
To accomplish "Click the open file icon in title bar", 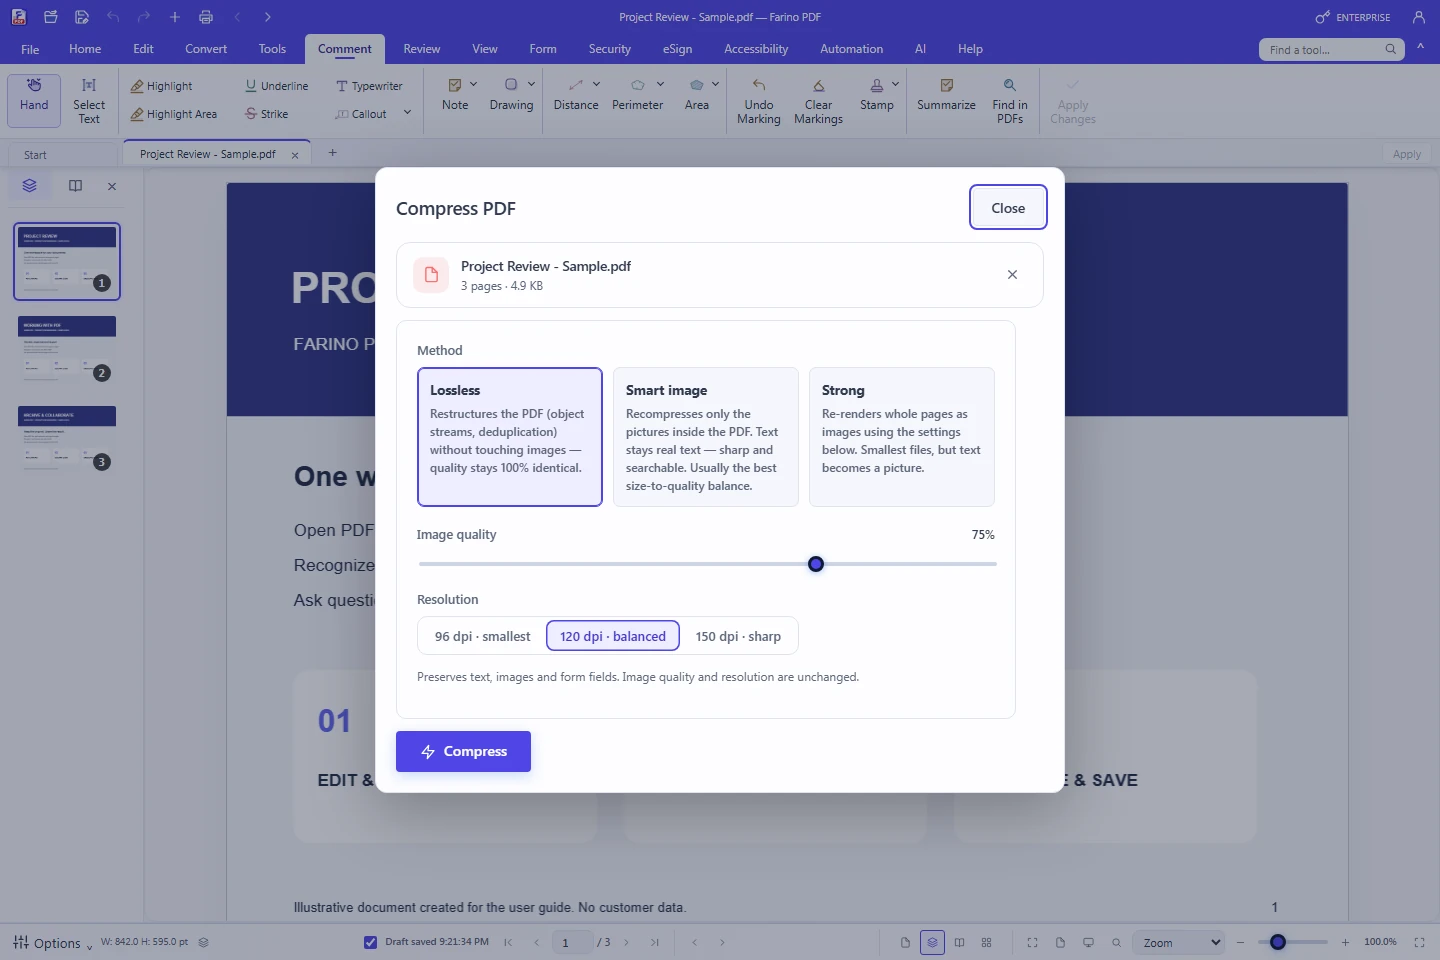I will point(51,17).
